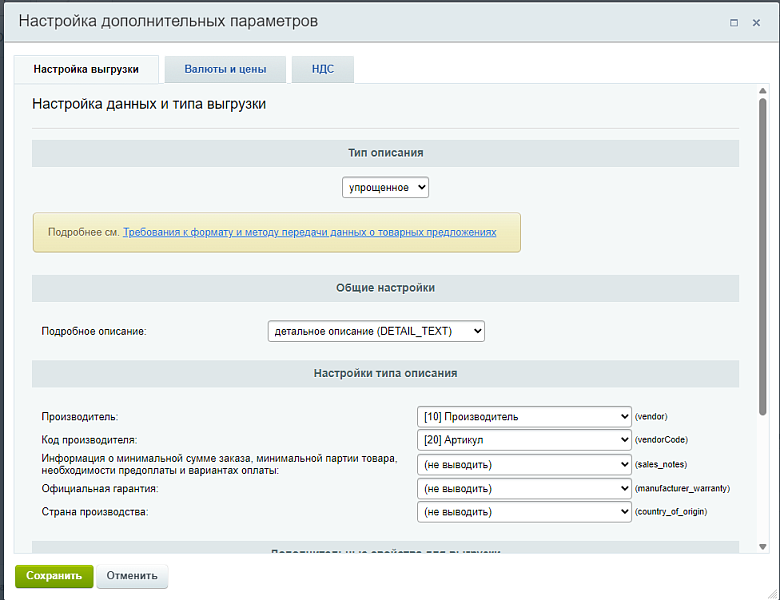Click the Общие настройки section header
The width and height of the screenshot is (780, 600).
pos(385,288)
